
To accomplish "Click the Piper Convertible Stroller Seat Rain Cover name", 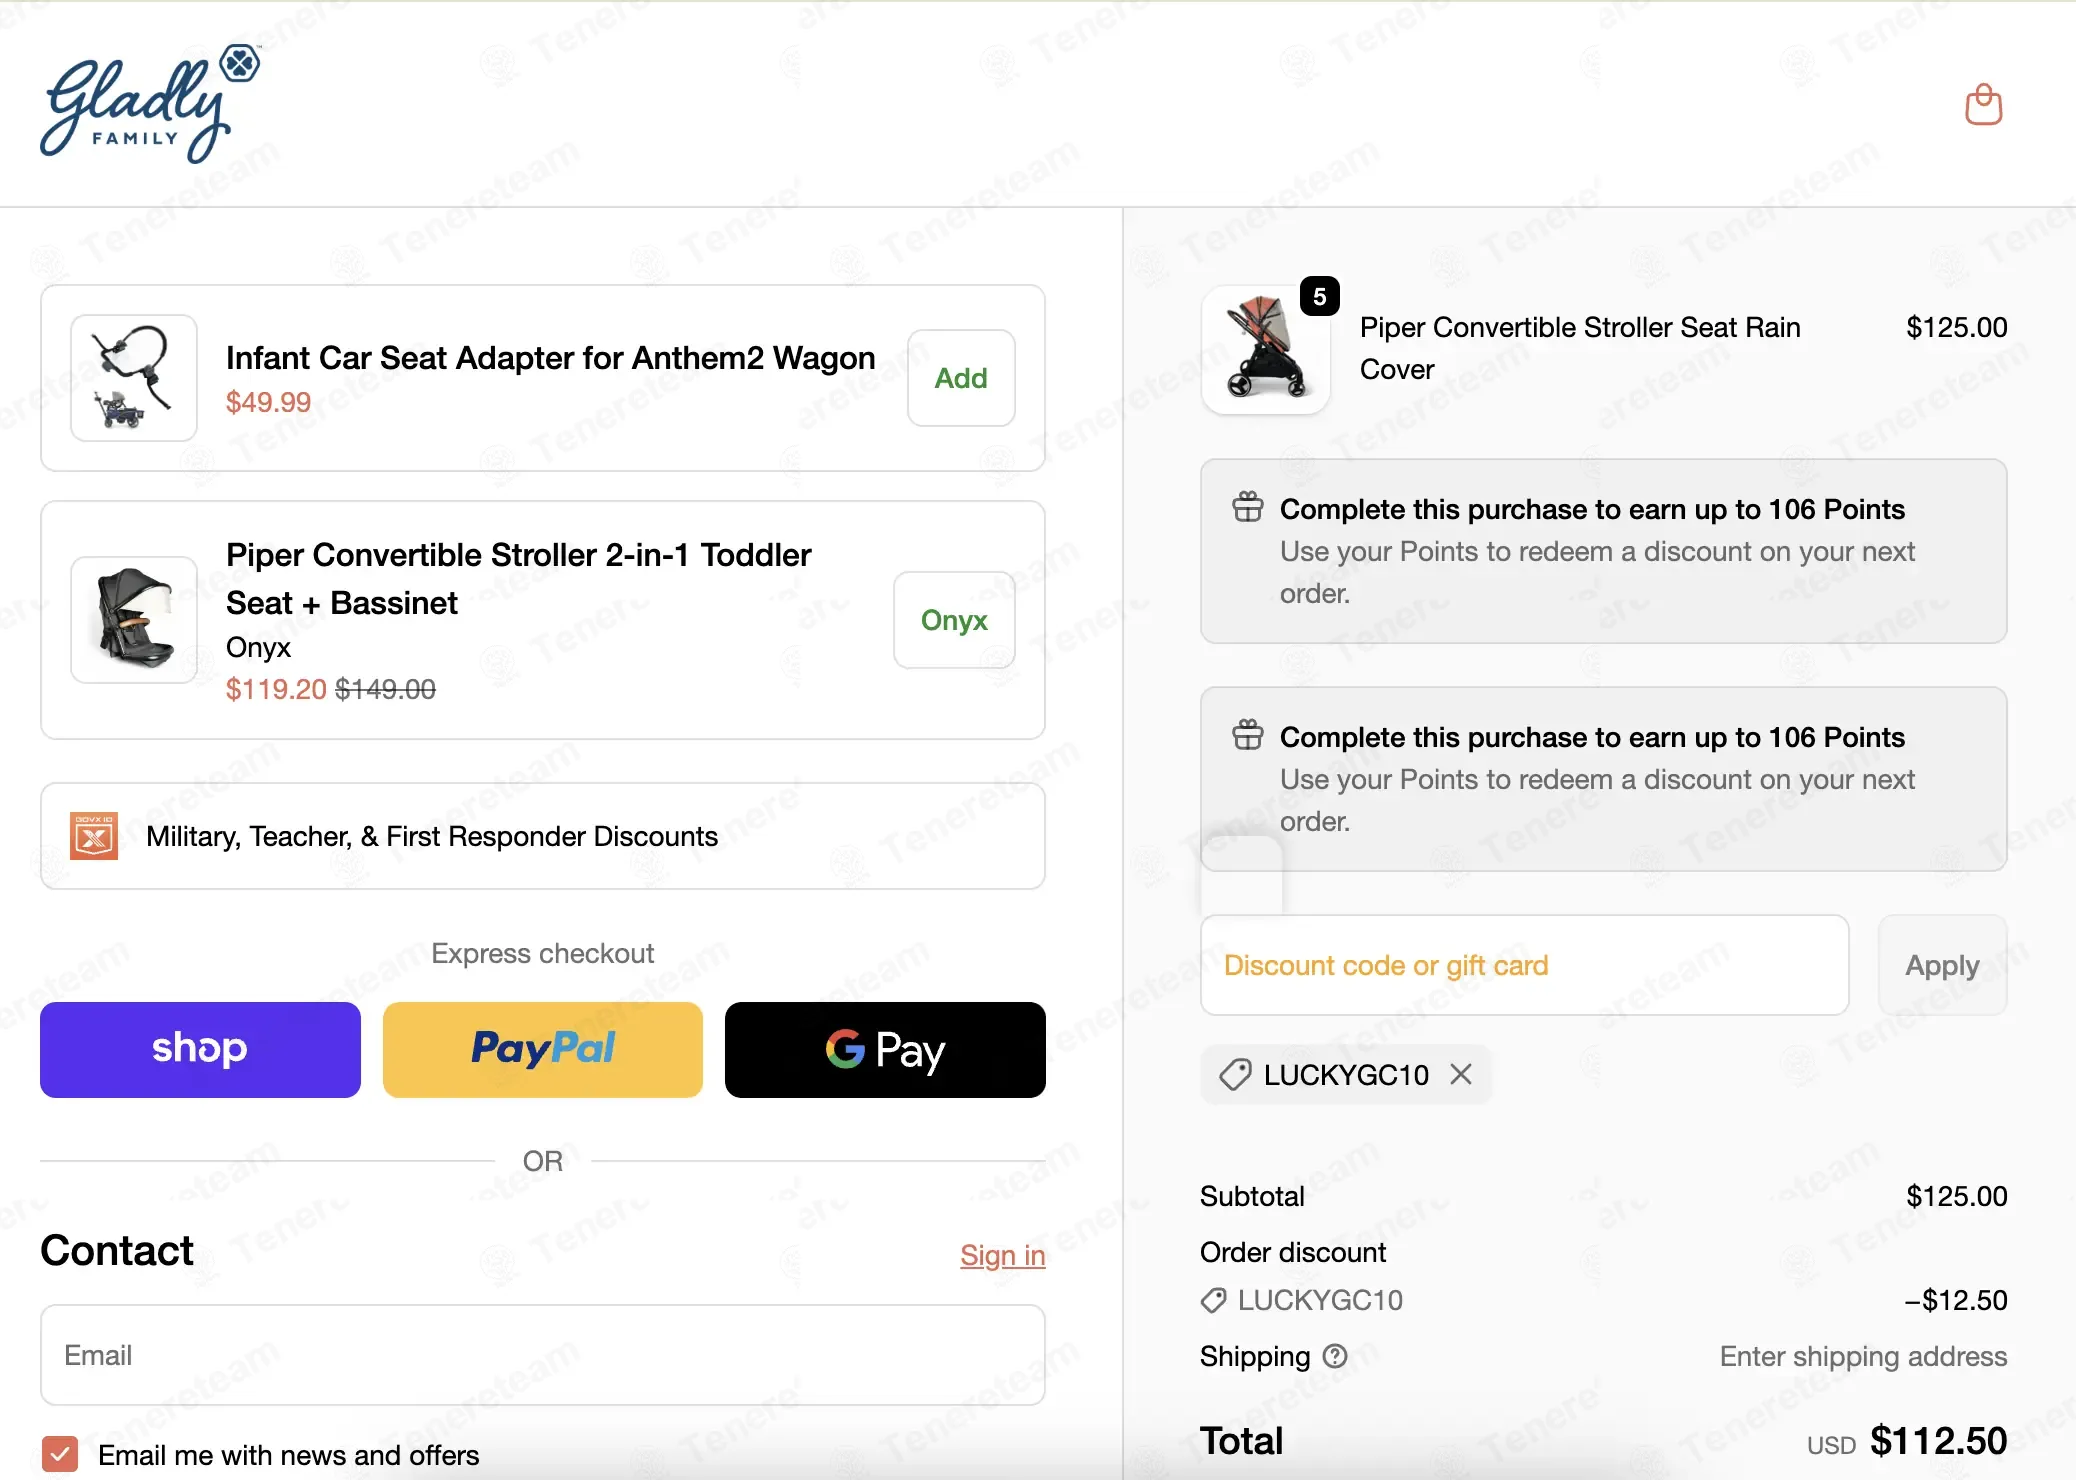I will (x=1580, y=348).
